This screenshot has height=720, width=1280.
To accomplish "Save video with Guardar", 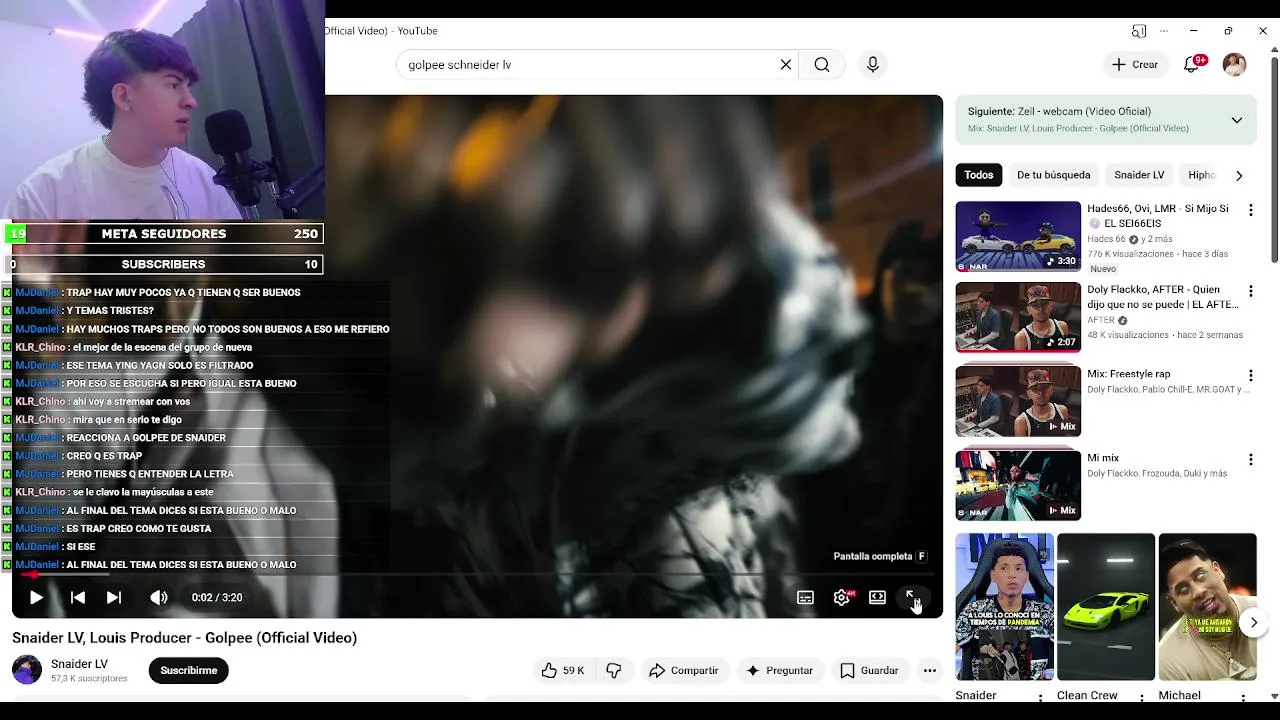I will point(869,670).
